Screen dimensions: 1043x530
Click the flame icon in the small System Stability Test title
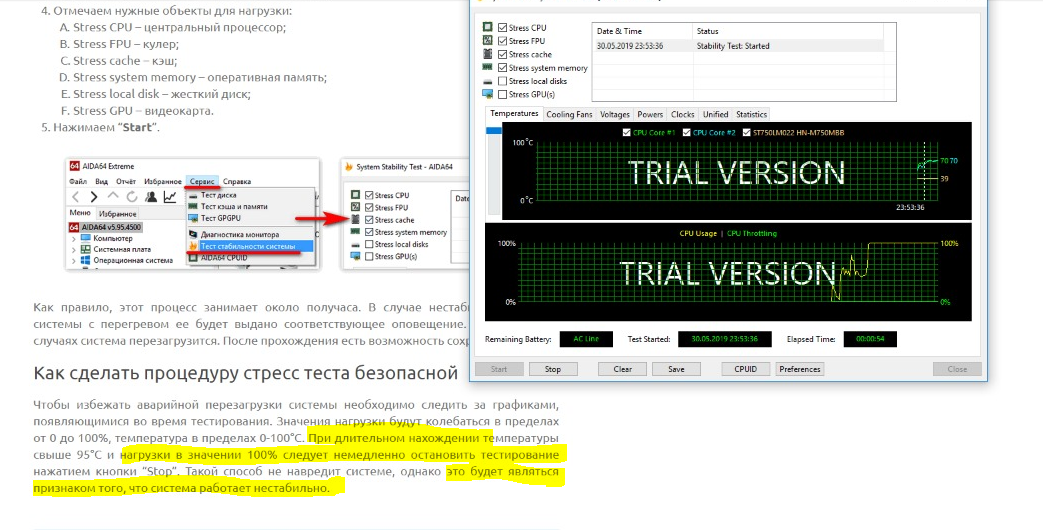pos(348,167)
